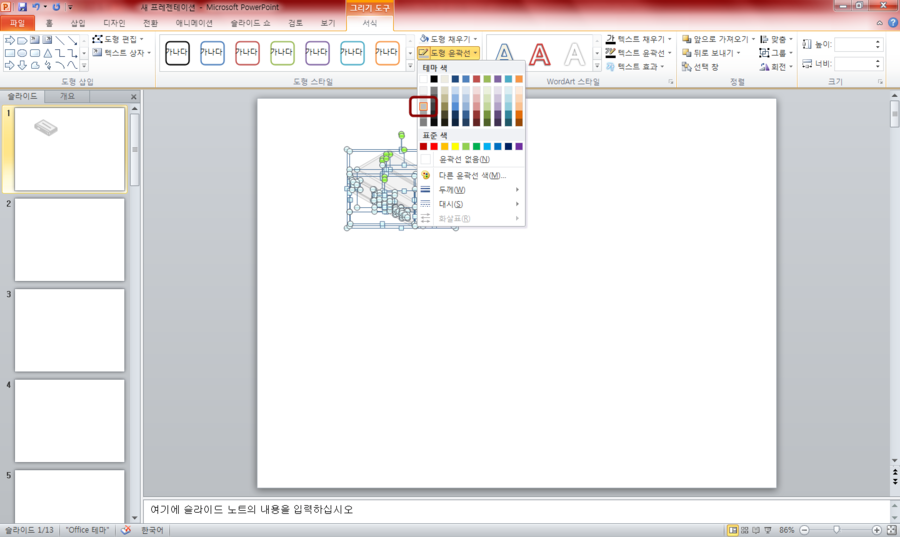Click the Save icon in quick access toolbar

click(22, 7)
